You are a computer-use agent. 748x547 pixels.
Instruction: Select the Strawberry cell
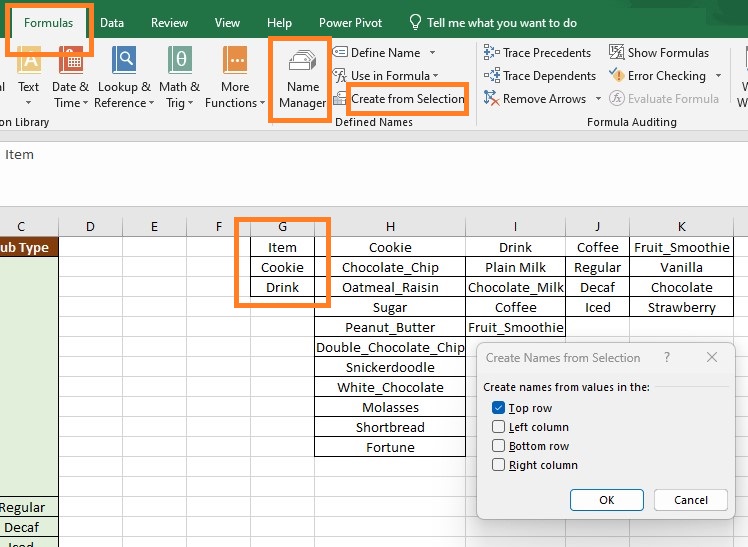point(681,307)
